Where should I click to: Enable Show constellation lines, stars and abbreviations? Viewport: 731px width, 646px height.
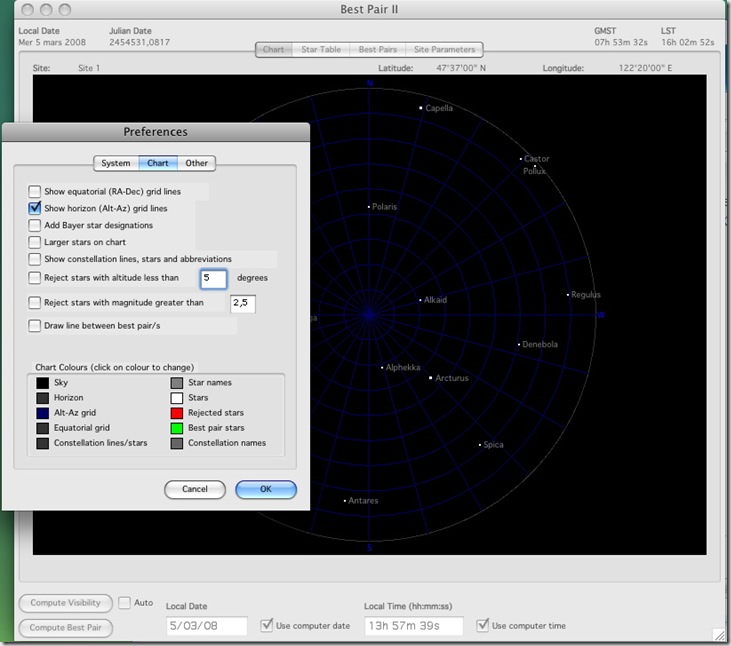pyautogui.click(x=34, y=259)
